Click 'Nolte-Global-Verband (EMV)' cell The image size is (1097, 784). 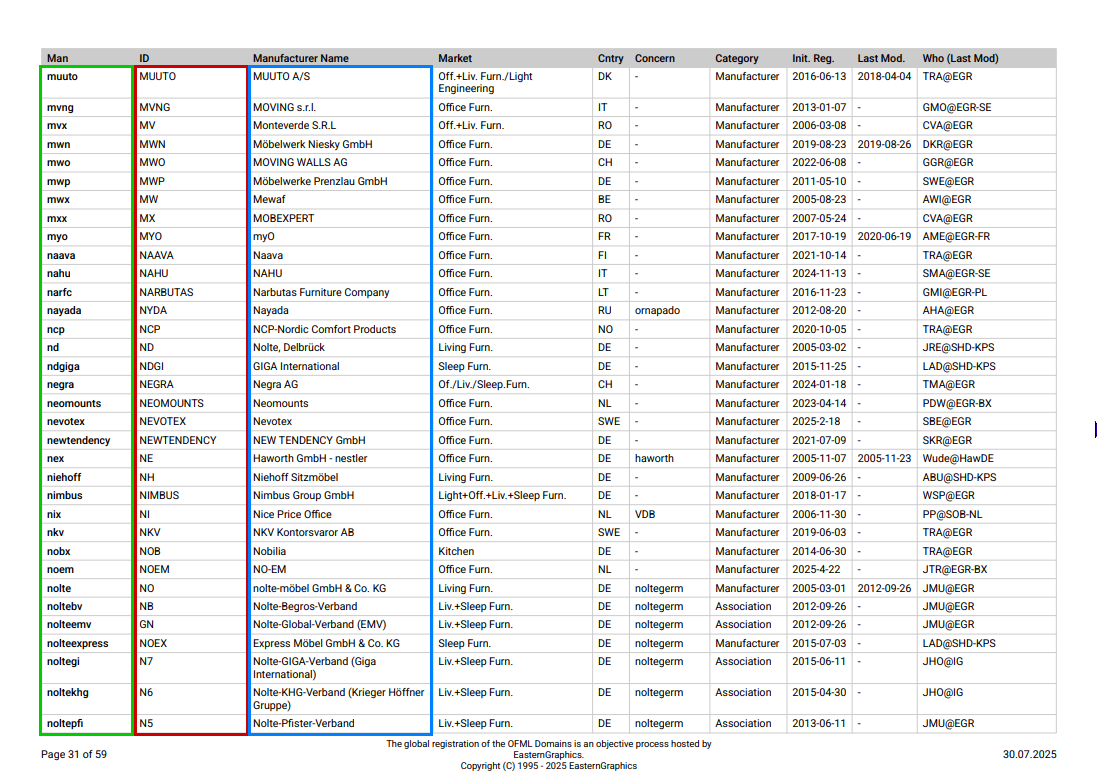[319, 625]
